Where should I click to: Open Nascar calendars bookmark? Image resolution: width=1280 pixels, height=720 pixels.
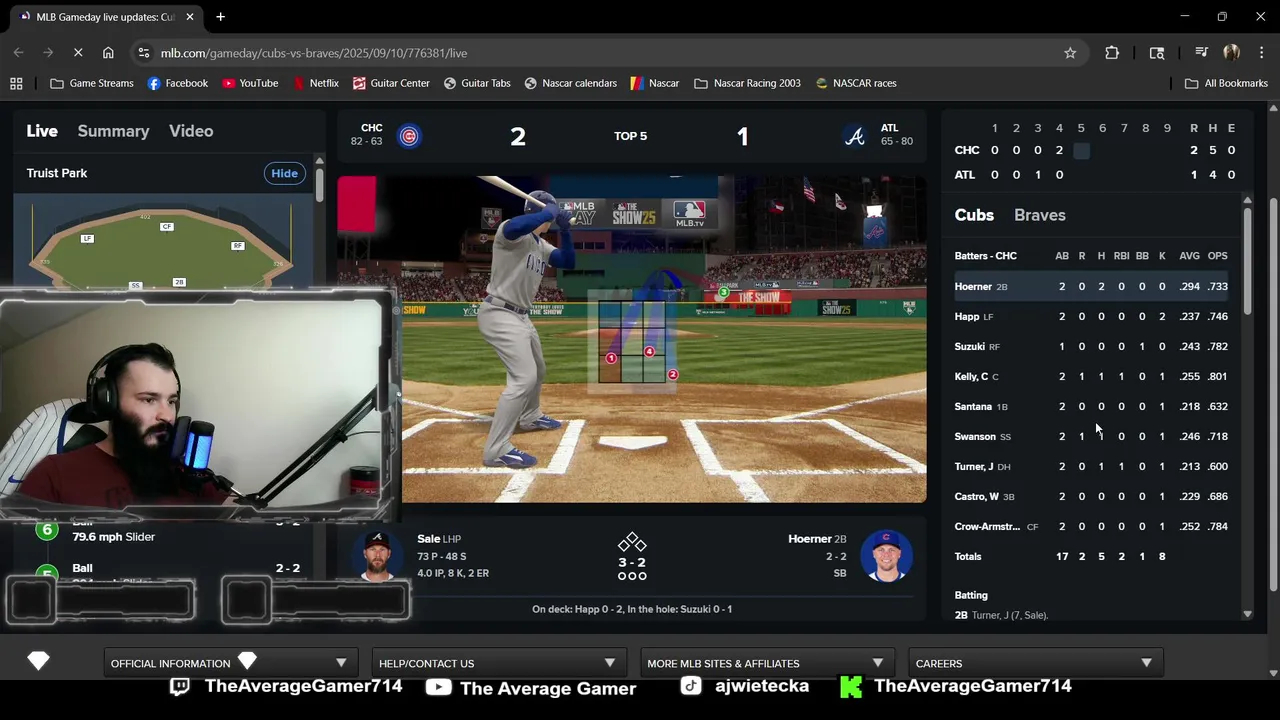(x=571, y=83)
